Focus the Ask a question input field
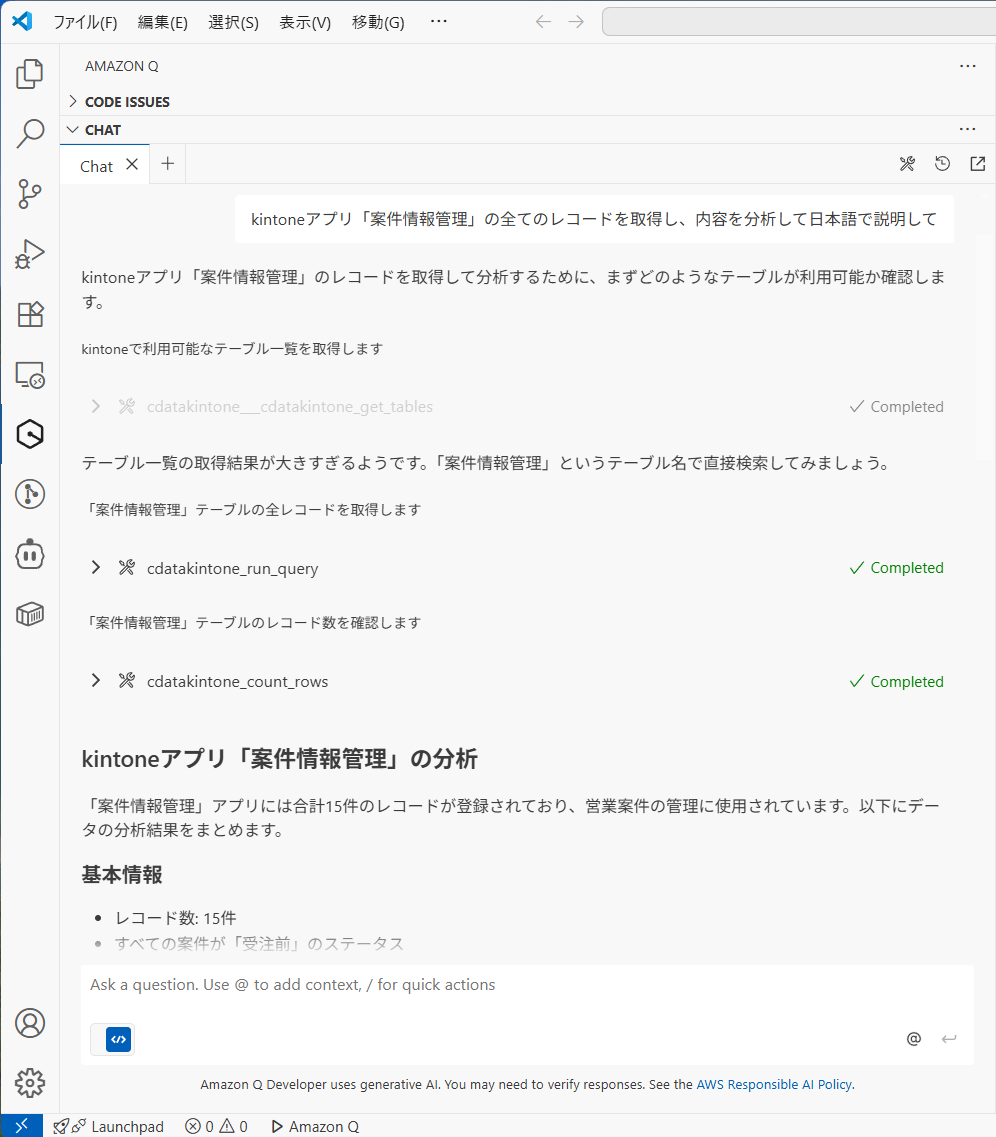 [x=527, y=985]
